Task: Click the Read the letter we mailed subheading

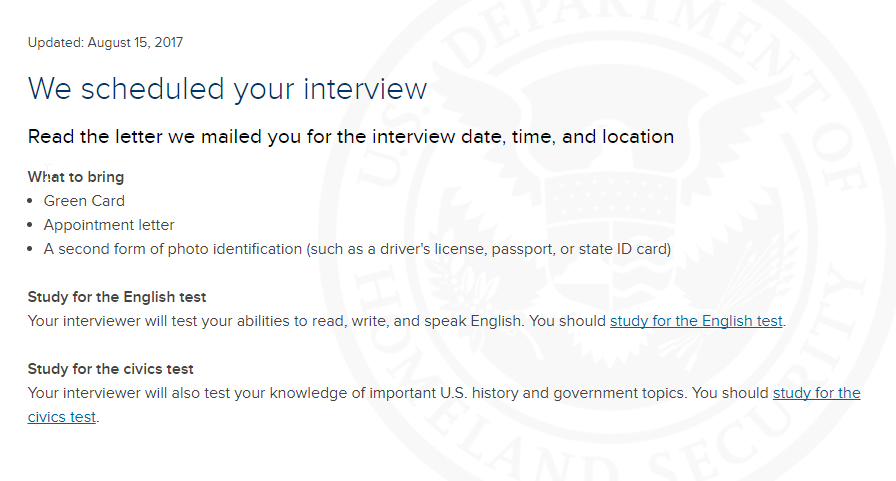Action: pyautogui.click(x=351, y=137)
